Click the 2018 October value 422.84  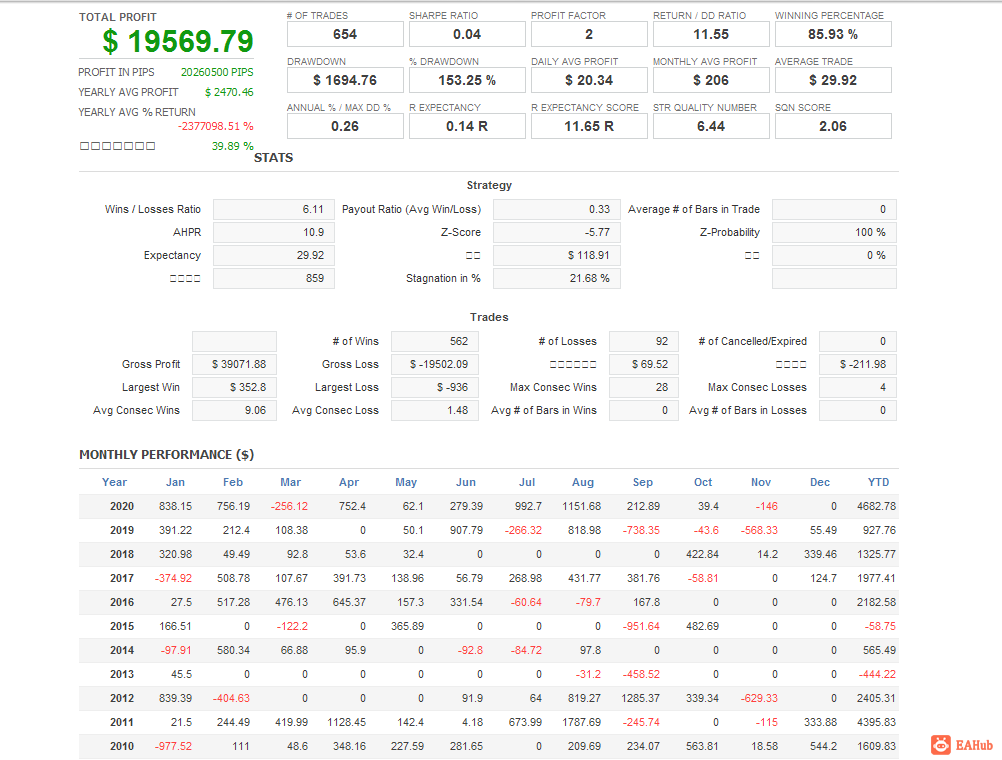(x=702, y=554)
